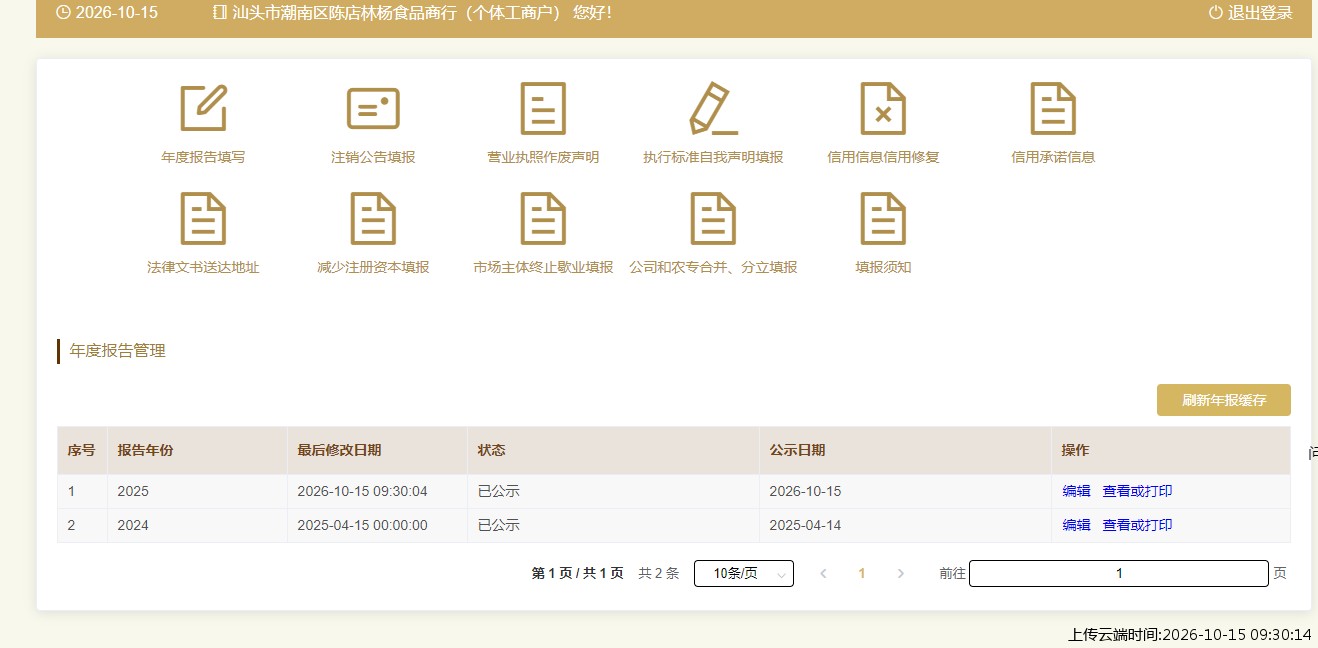
Task: Open the 注销公告填报 icon
Action: [x=373, y=108]
